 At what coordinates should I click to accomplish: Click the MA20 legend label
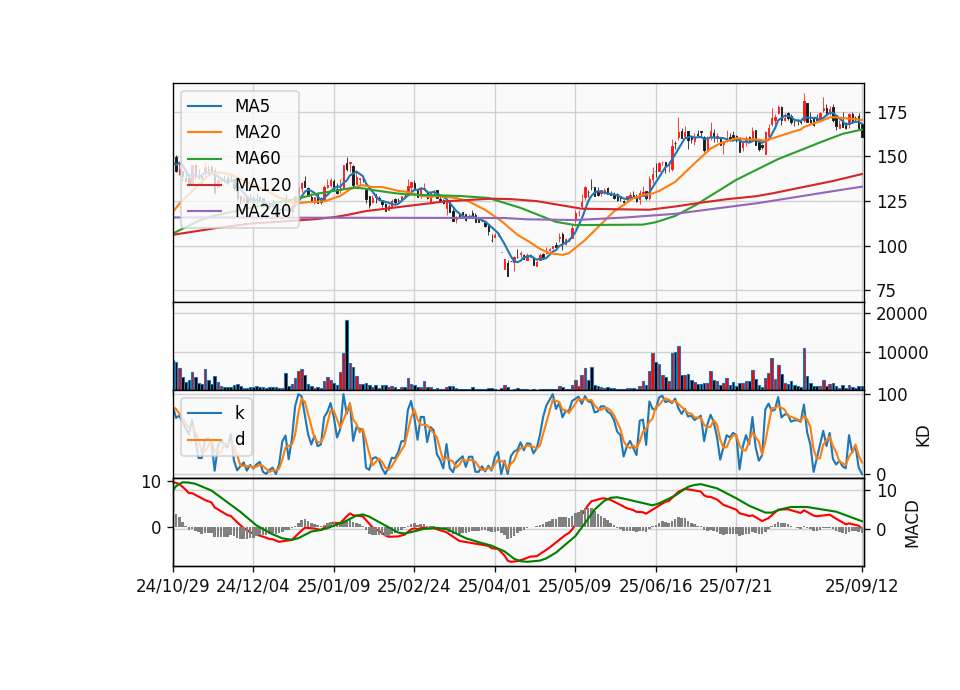pyautogui.click(x=258, y=132)
